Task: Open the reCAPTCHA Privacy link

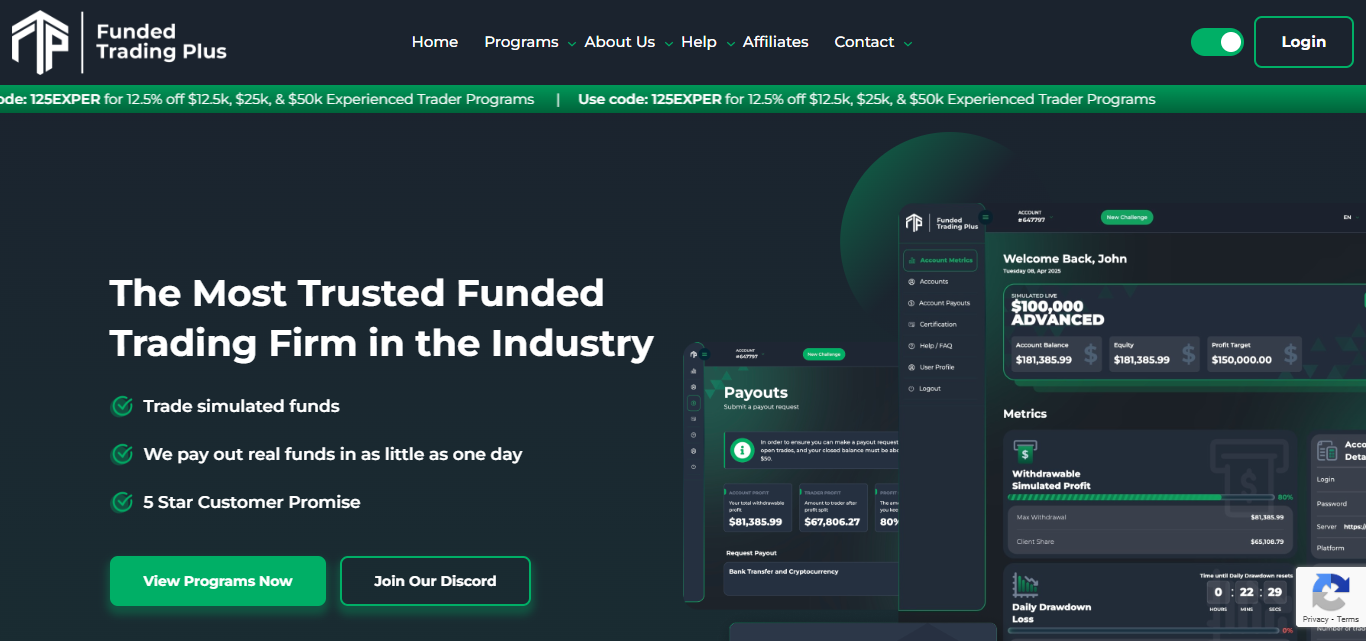Action: (1315, 620)
